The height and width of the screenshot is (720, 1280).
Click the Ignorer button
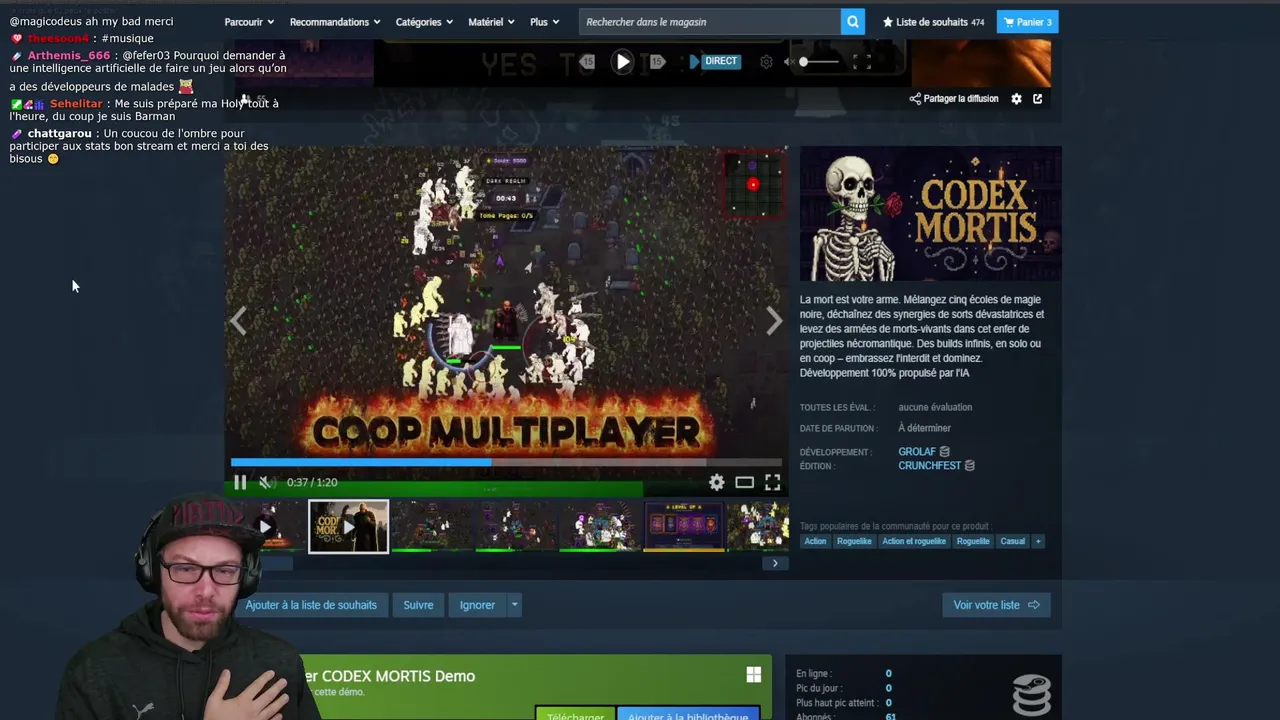(477, 605)
